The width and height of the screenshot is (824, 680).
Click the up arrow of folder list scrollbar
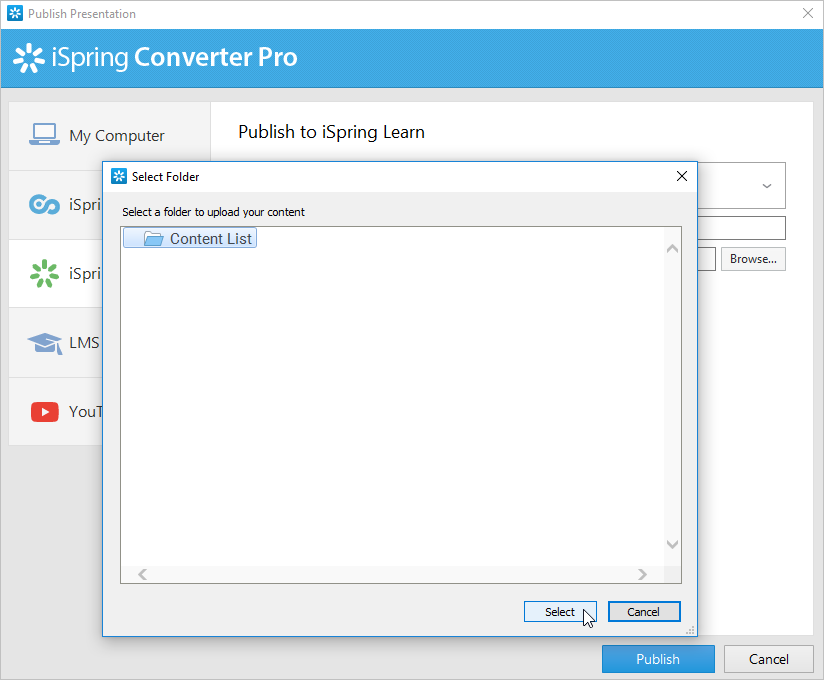tap(672, 249)
